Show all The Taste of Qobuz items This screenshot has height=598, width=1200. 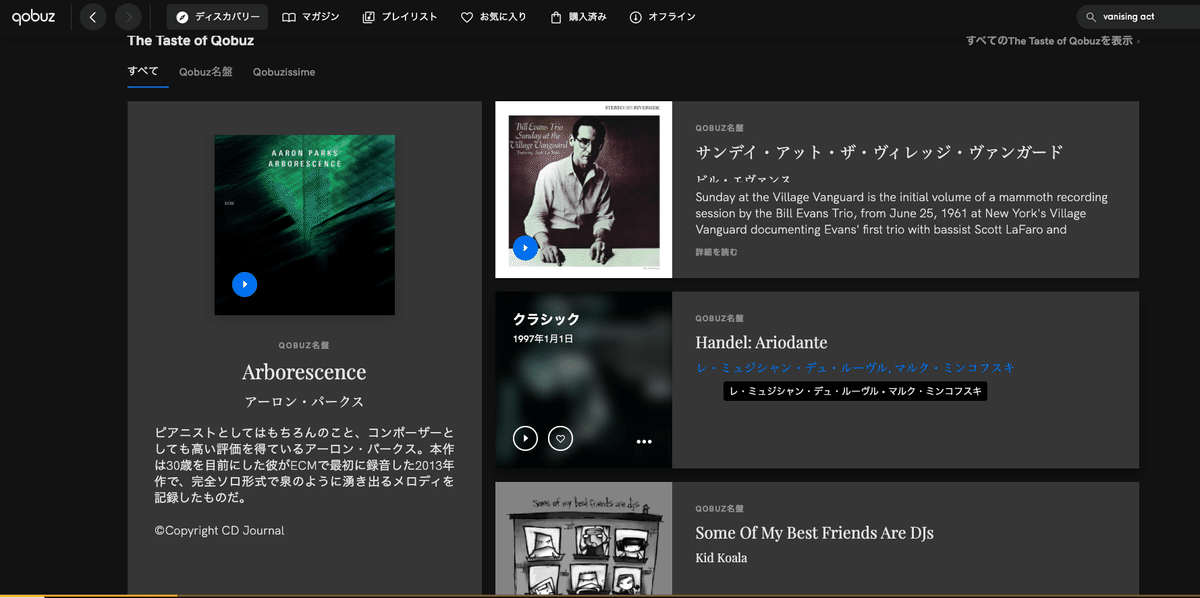(x=1051, y=42)
